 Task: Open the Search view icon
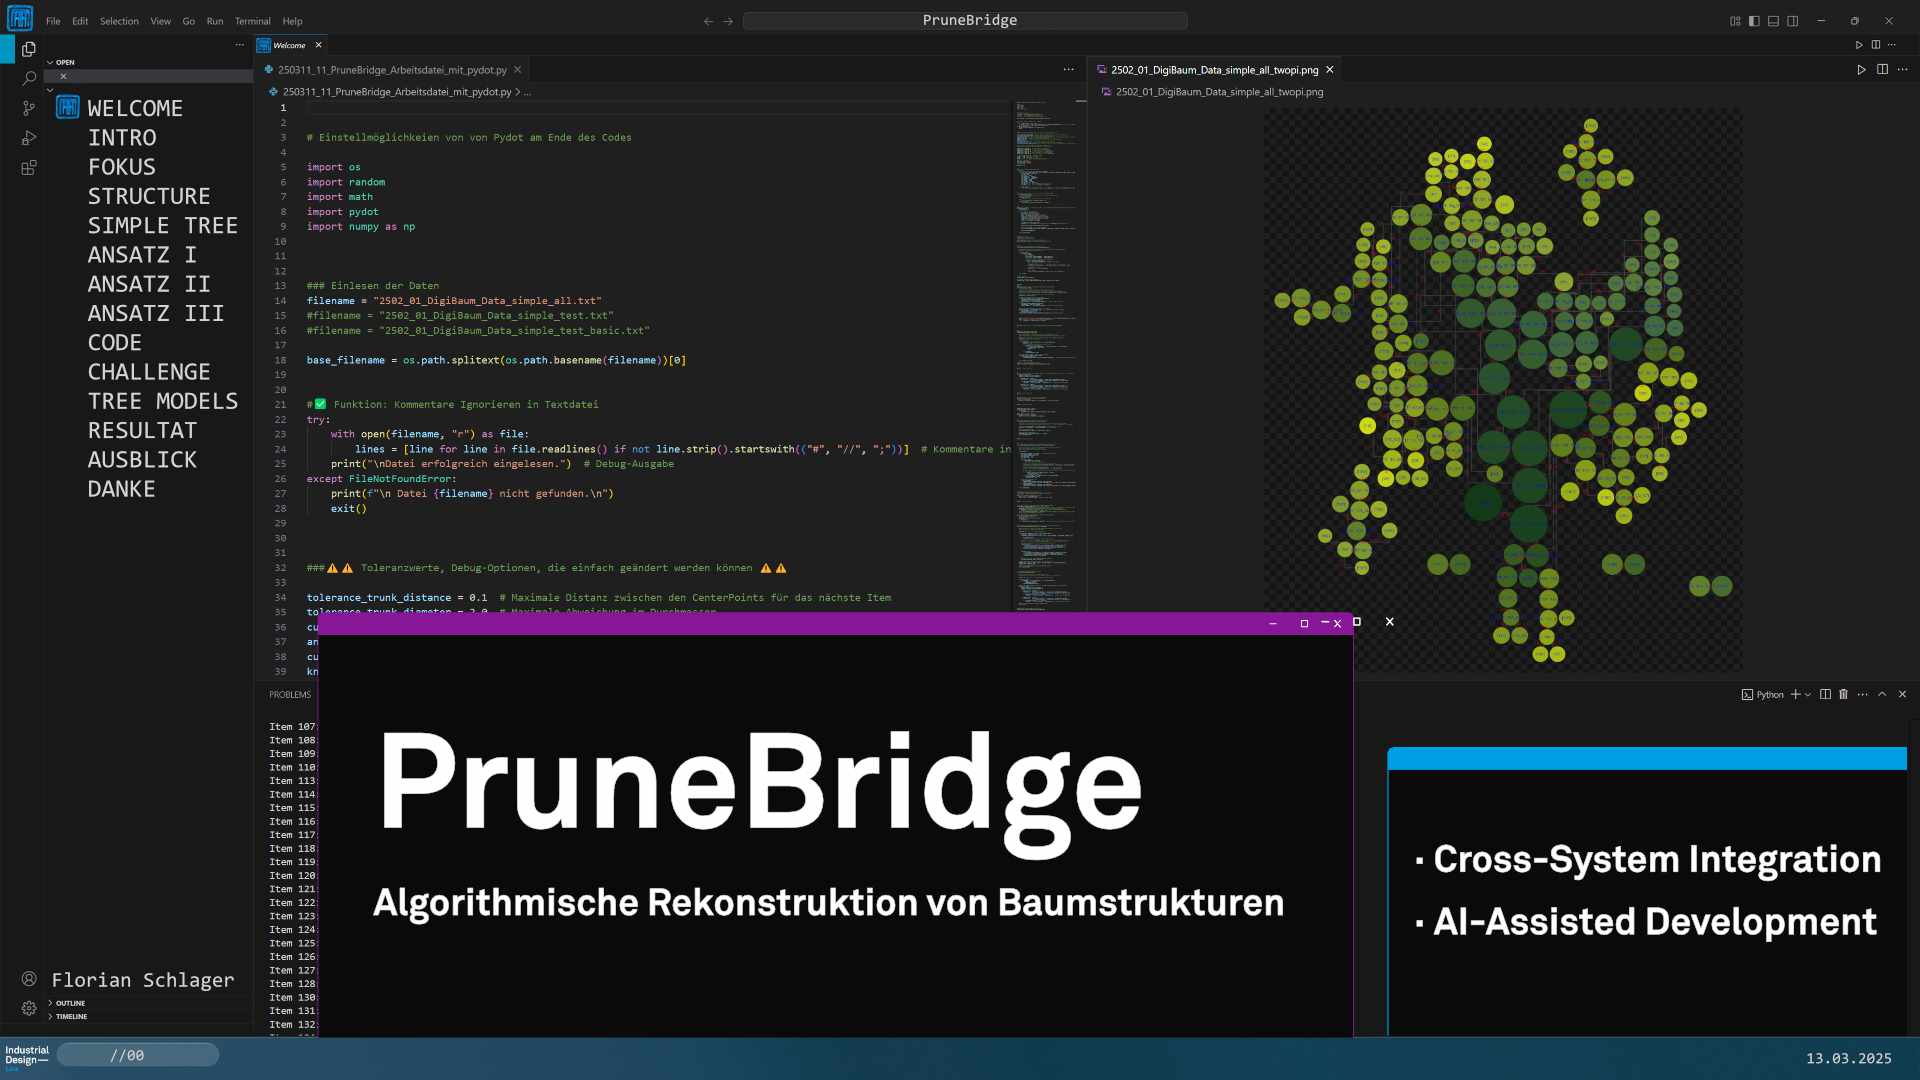[29, 78]
